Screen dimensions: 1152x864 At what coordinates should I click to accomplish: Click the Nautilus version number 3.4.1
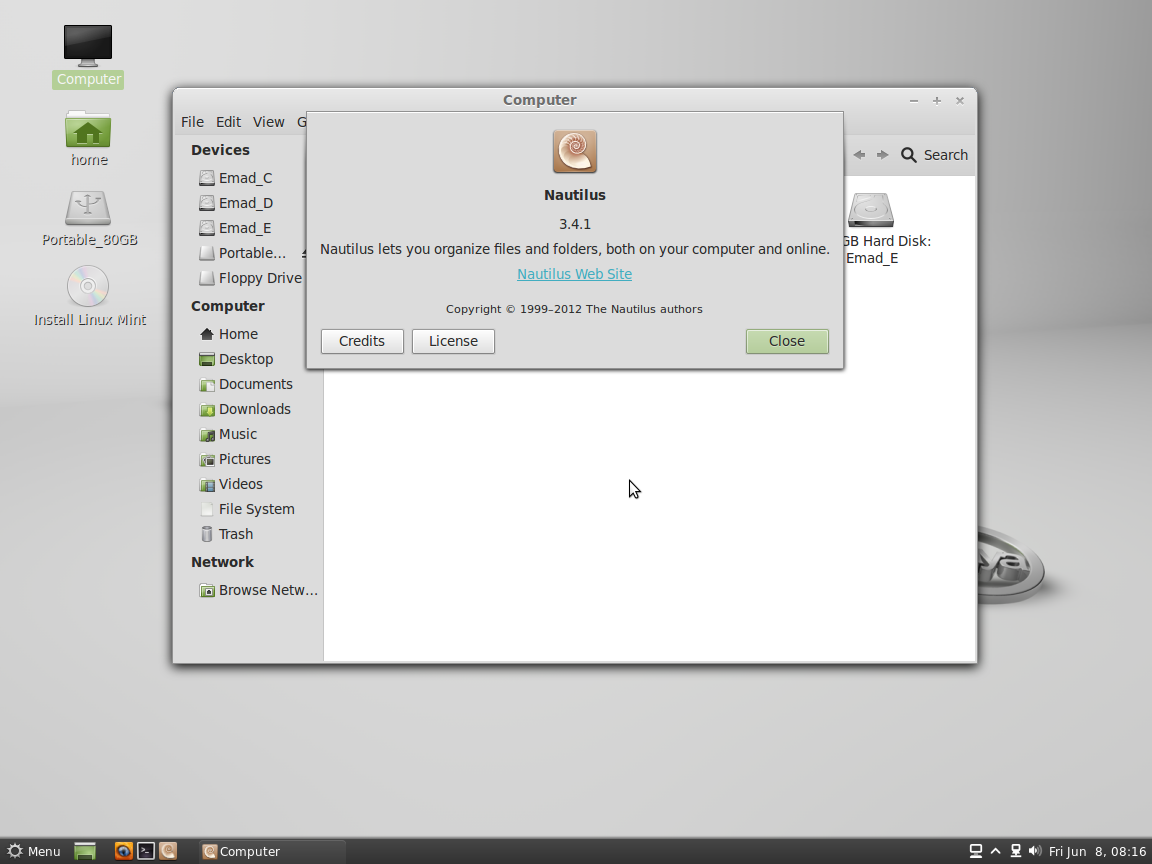(575, 224)
